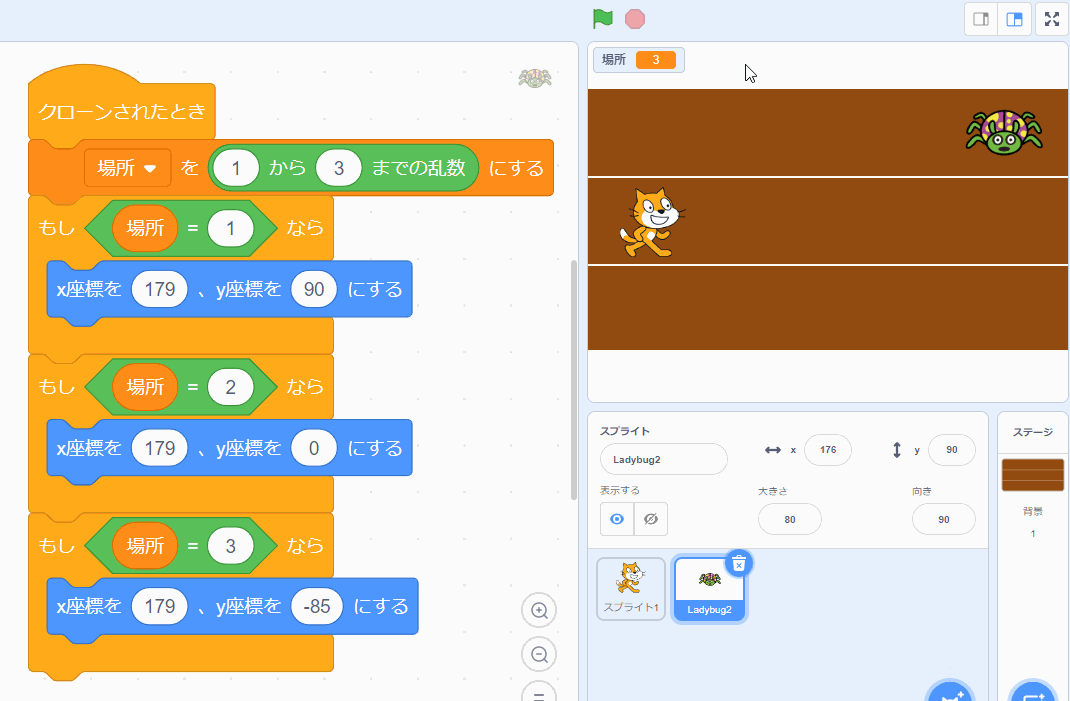Click the workspace vertical scrollbar

(x=574, y=380)
